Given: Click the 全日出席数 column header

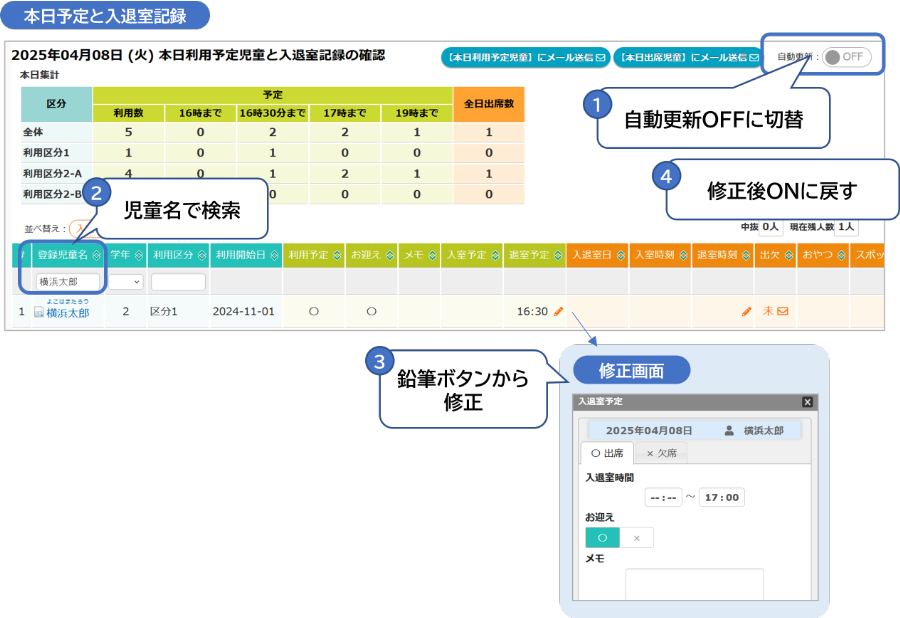Looking at the screenshot, I should tap(488, 104).
